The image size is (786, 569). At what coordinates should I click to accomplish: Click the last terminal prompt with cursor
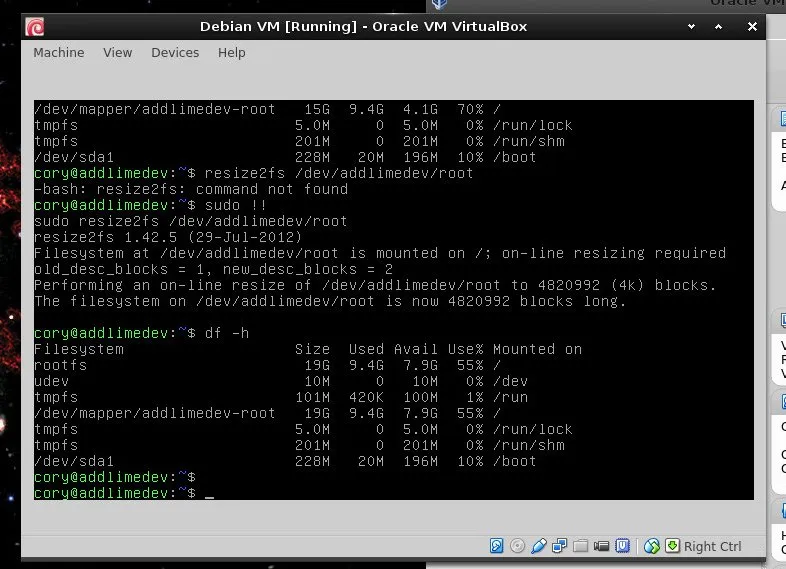pyautogui.click(x=124, y=493)
